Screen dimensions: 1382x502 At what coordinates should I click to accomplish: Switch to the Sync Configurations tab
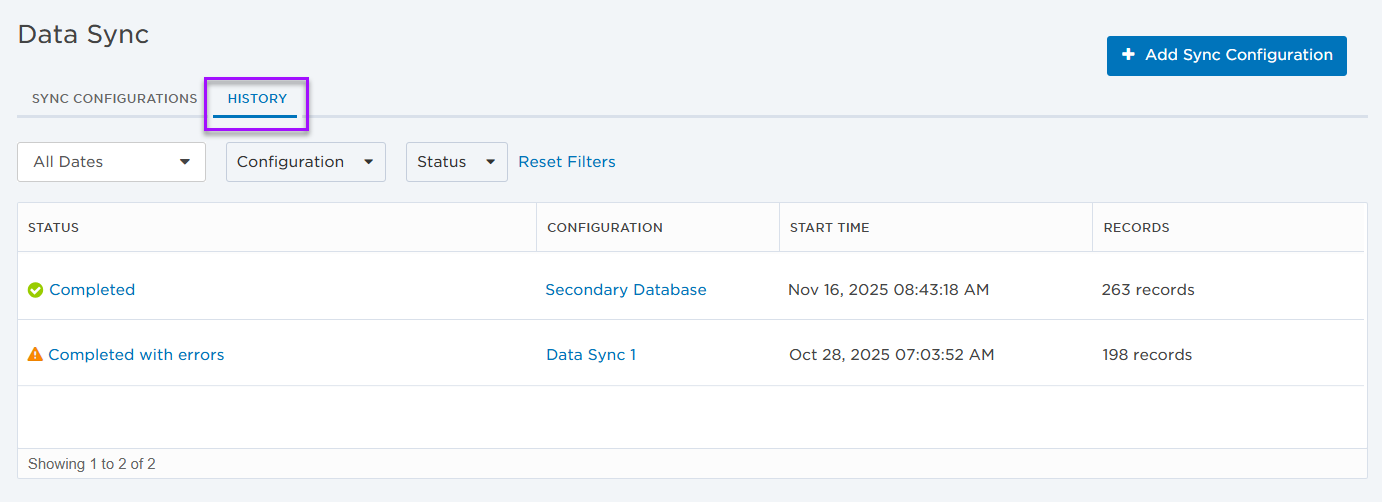114,99
